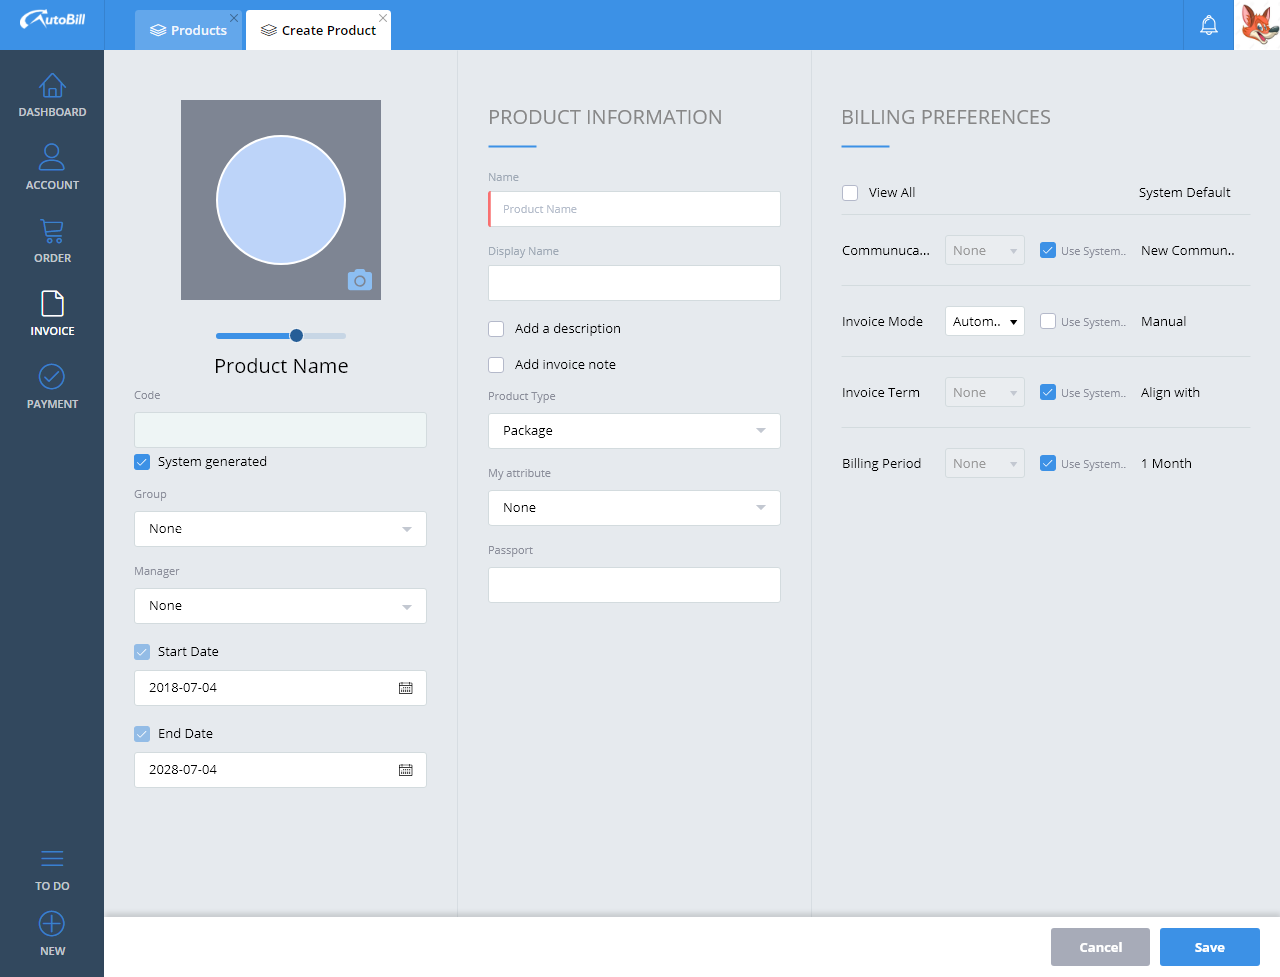The width and height of the screenshot is (1280, 977).
Task: Click the camera icon on product image
Action: tap(360, 280)
